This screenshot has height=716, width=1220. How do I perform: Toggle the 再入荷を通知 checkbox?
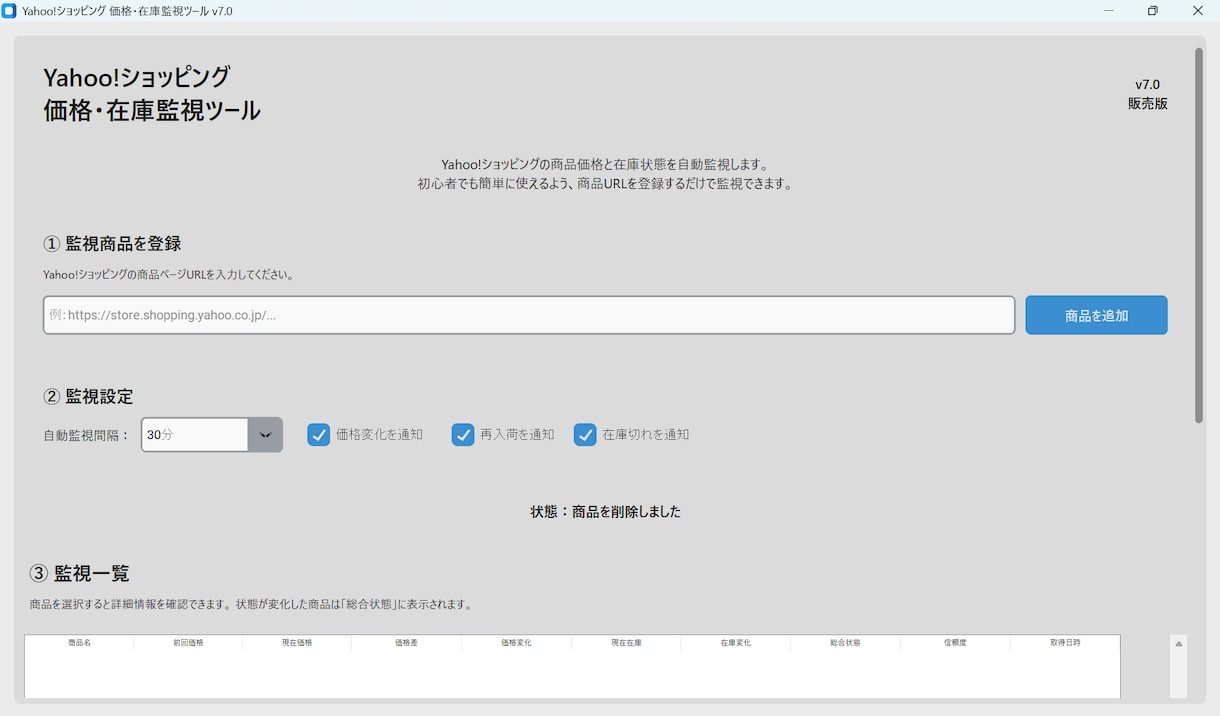click(462, 435)
